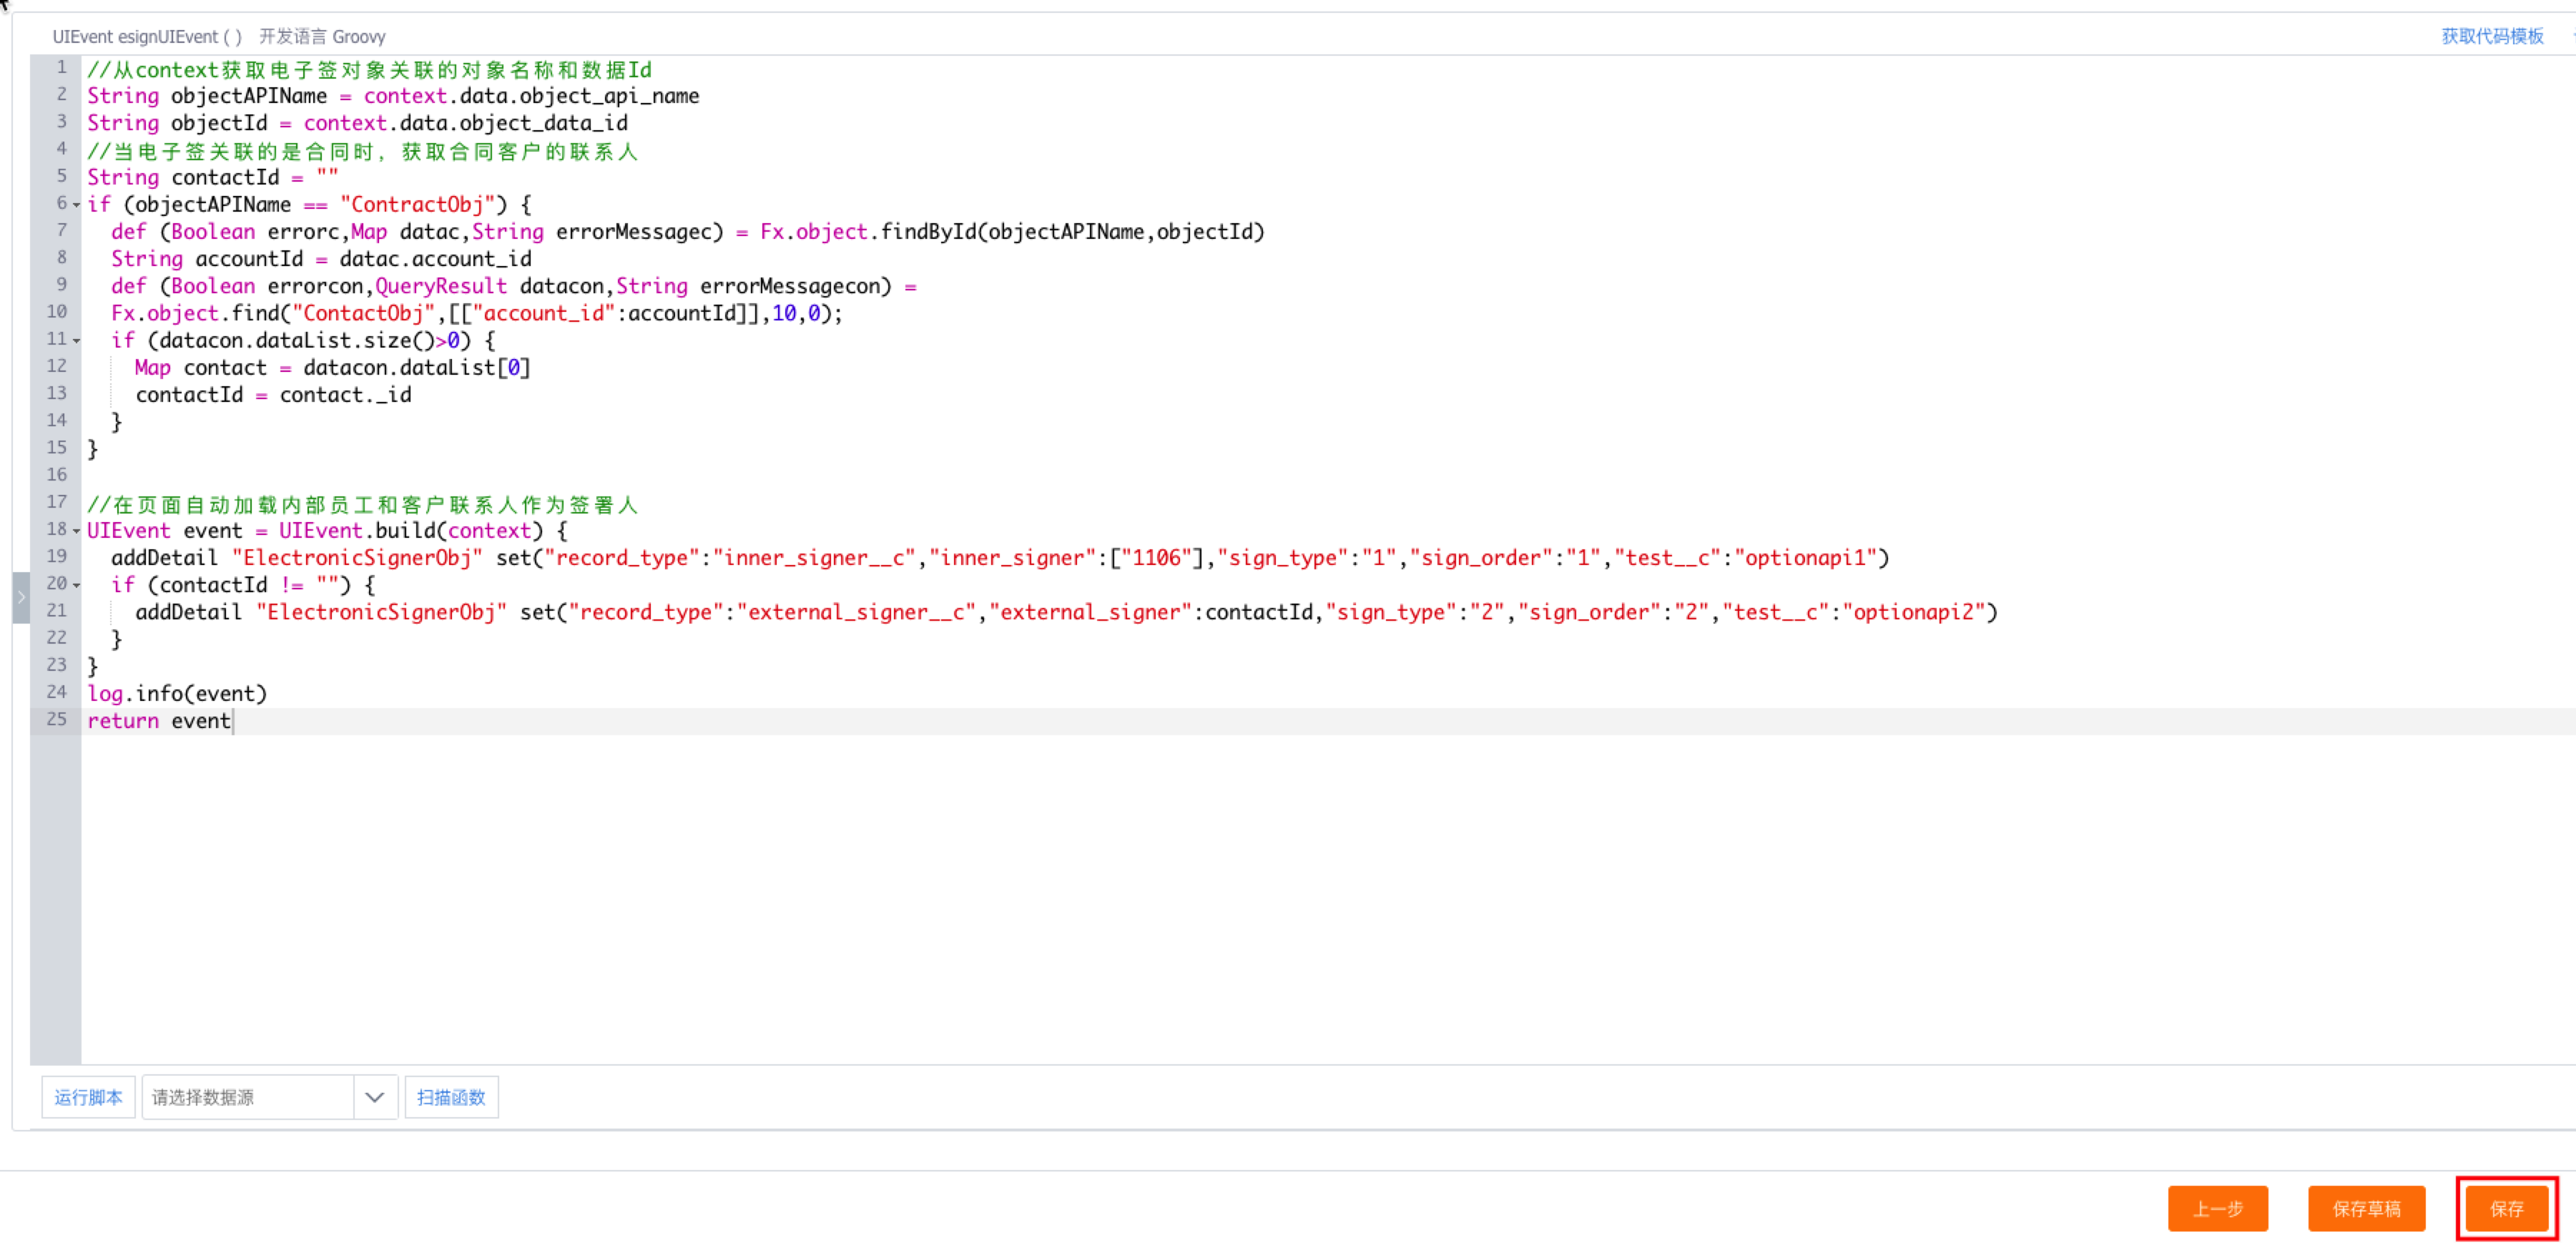Click the data source selection field

coord(247,1097)
